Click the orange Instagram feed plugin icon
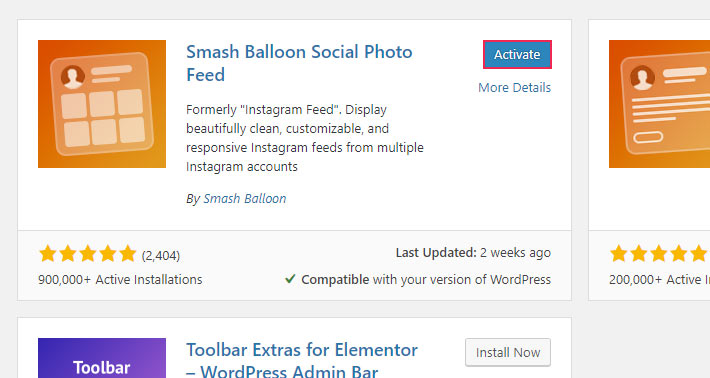Image resolution: width=710 pixels, height=378 pixels. 102,104
